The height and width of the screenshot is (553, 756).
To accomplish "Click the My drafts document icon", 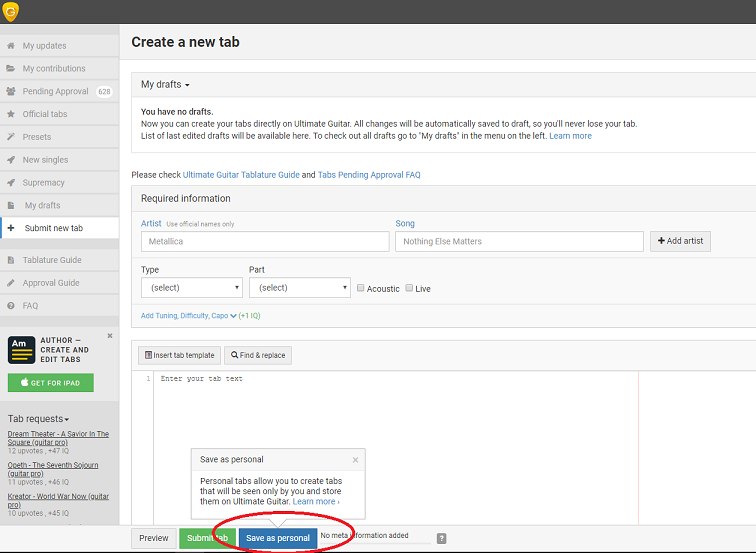I will pos(11,205).
